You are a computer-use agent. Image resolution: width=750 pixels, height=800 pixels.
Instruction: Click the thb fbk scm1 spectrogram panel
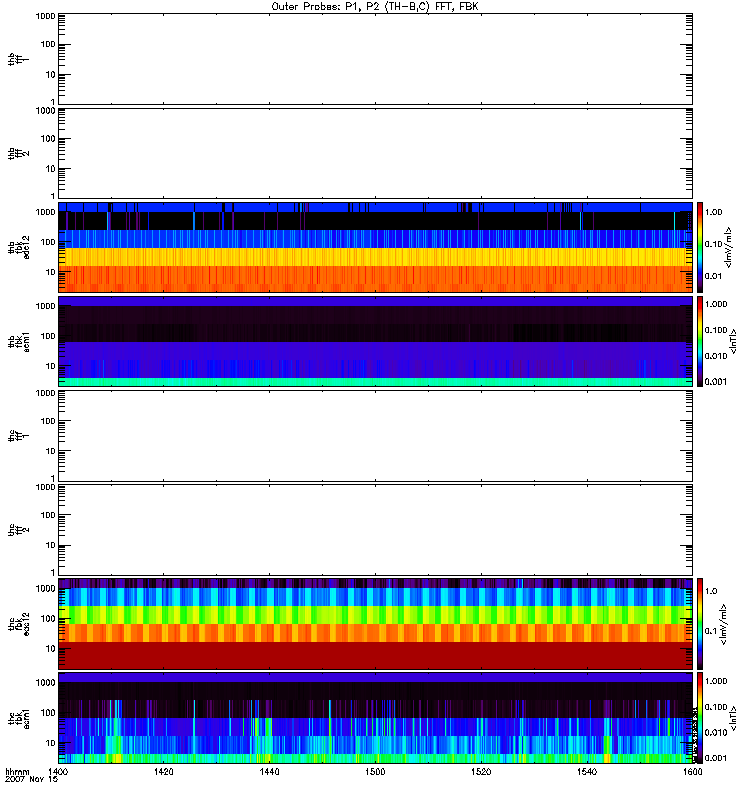coord(375,341)
